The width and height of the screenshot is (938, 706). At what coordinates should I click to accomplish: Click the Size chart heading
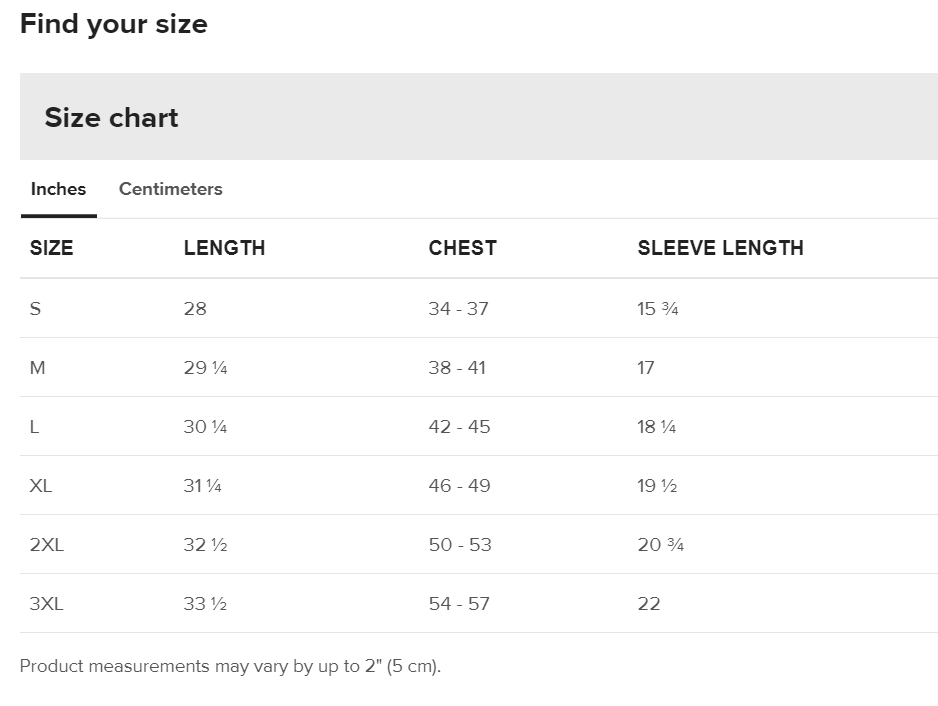111,117
